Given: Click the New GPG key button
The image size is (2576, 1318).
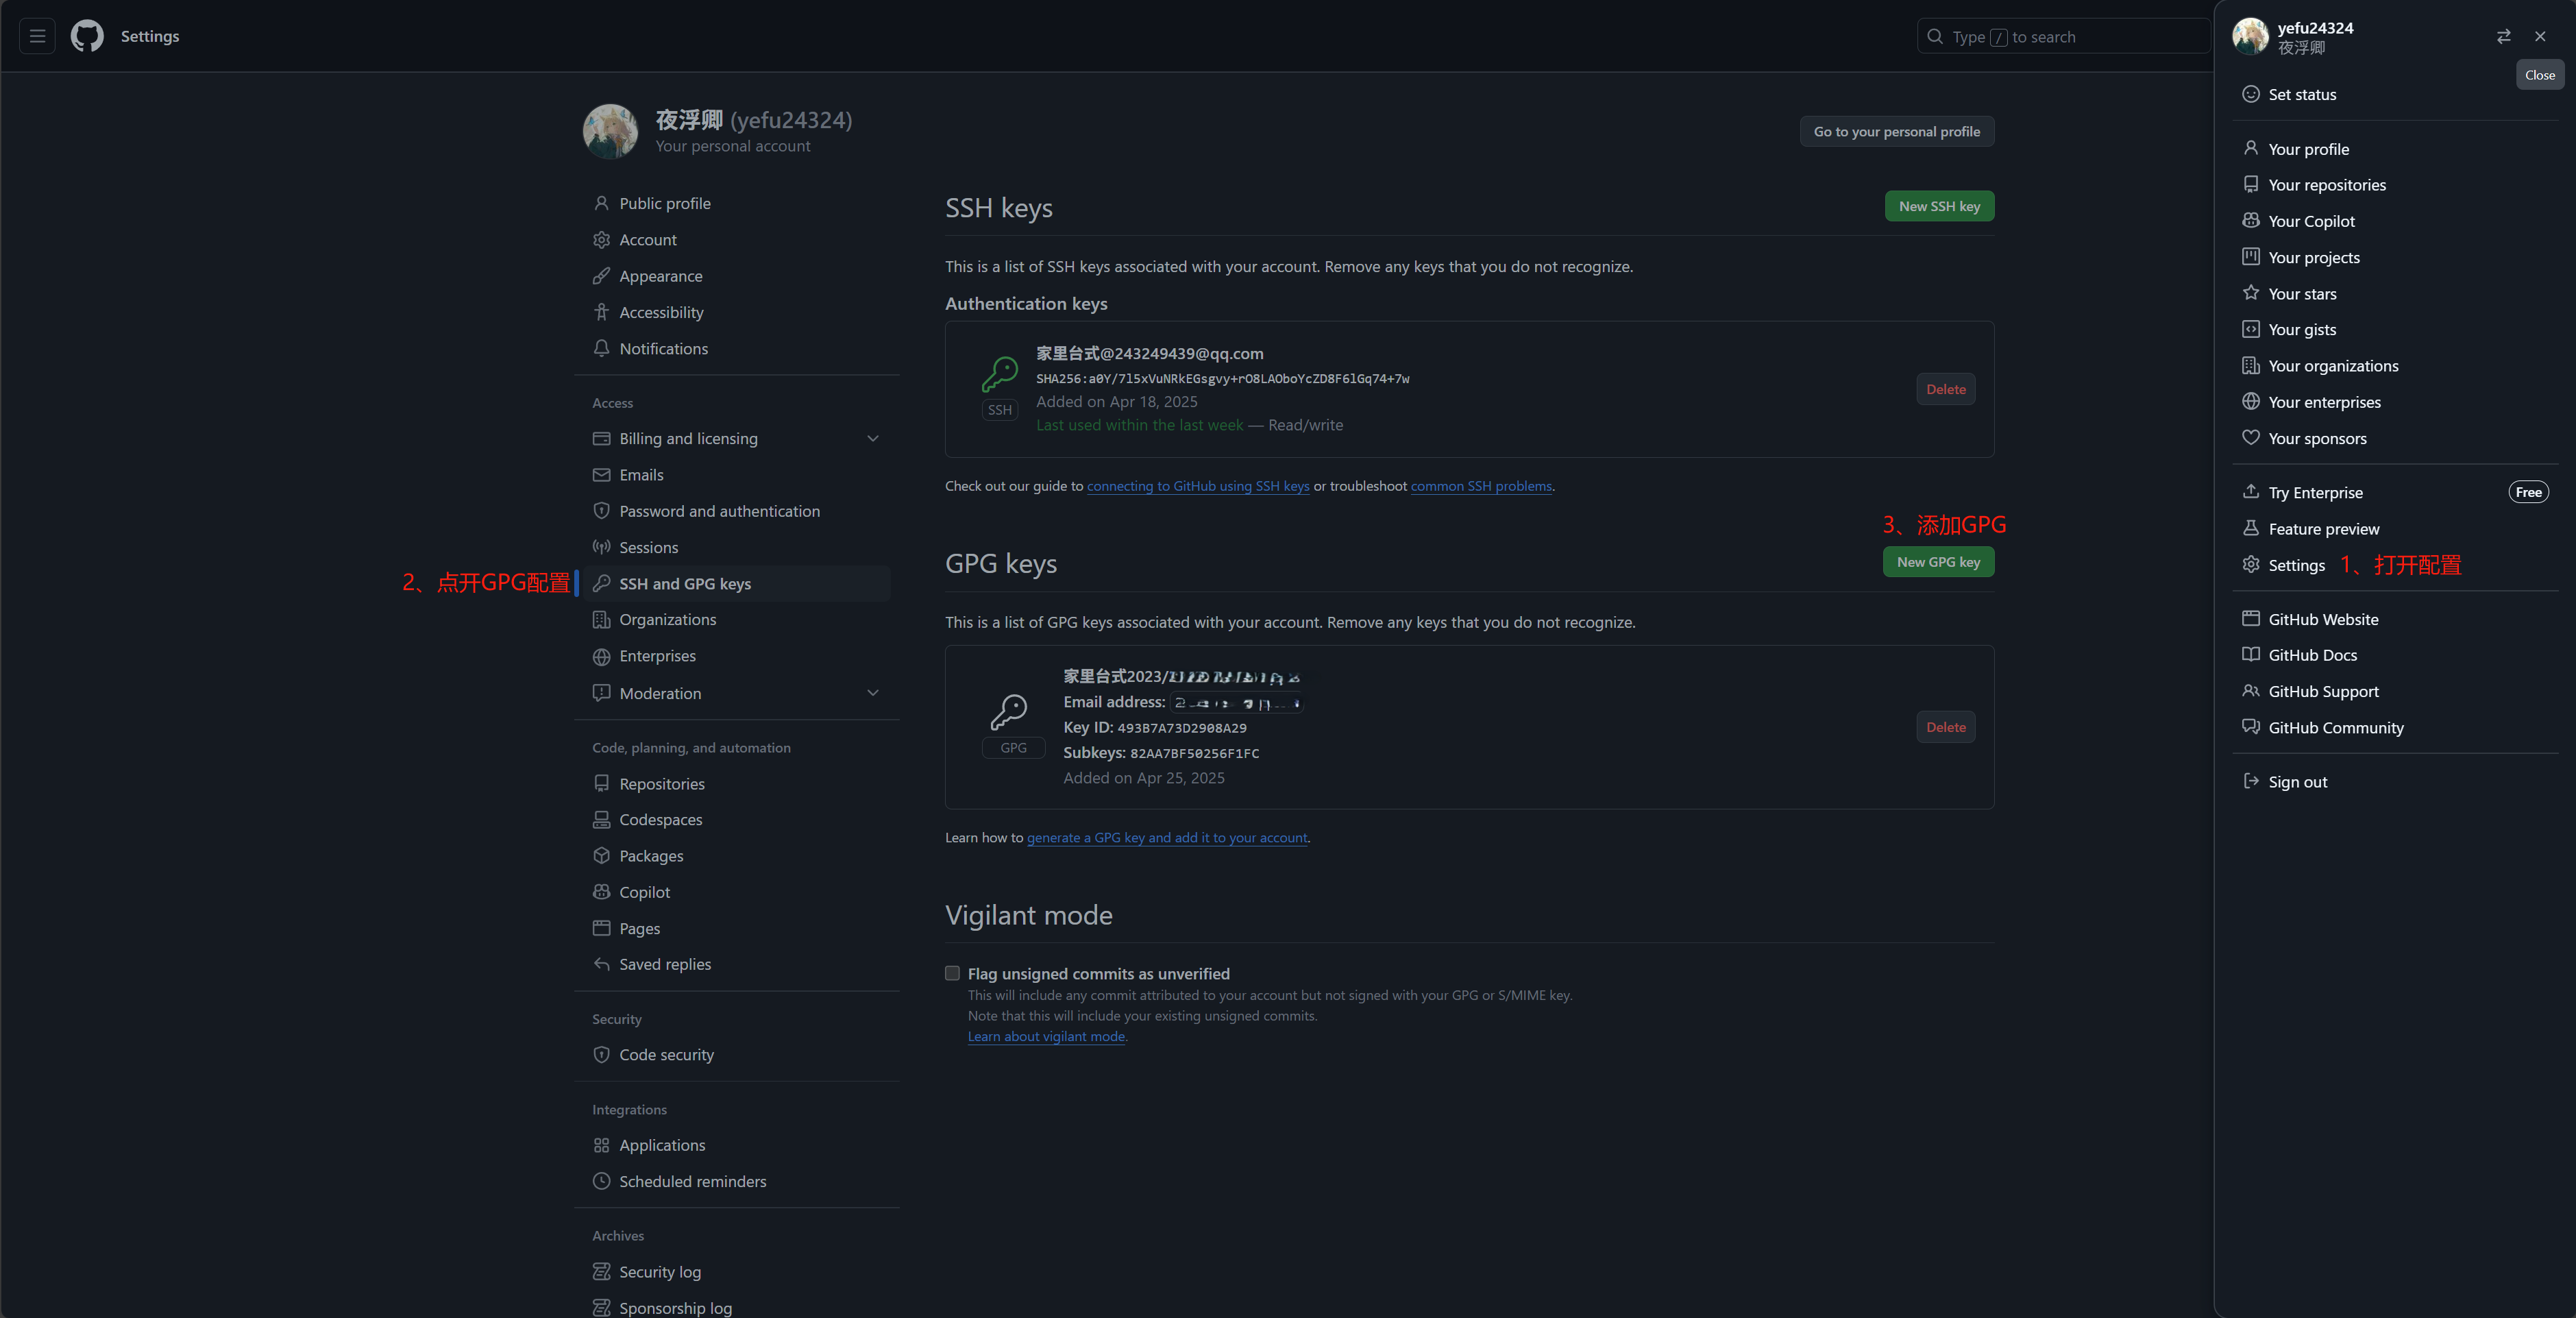Looking at the screenshot, I should click(x=1937, y=562).
